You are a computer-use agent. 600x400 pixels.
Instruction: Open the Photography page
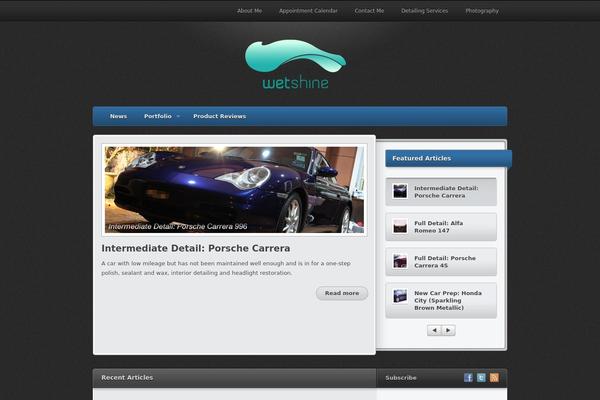(x=482, y=11)
